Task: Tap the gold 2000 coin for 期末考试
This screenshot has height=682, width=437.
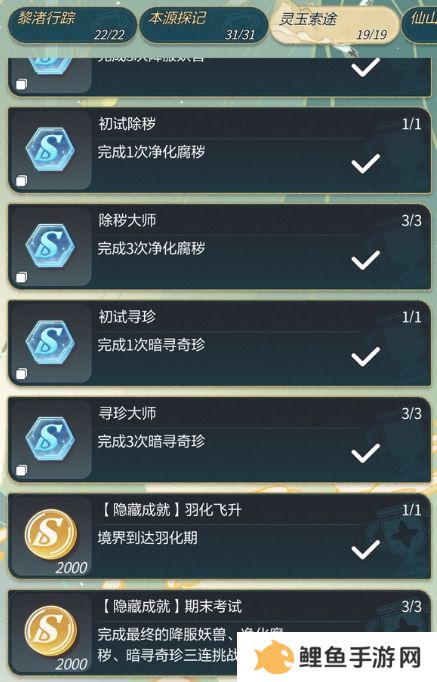Action: click(x=50, y=631)
